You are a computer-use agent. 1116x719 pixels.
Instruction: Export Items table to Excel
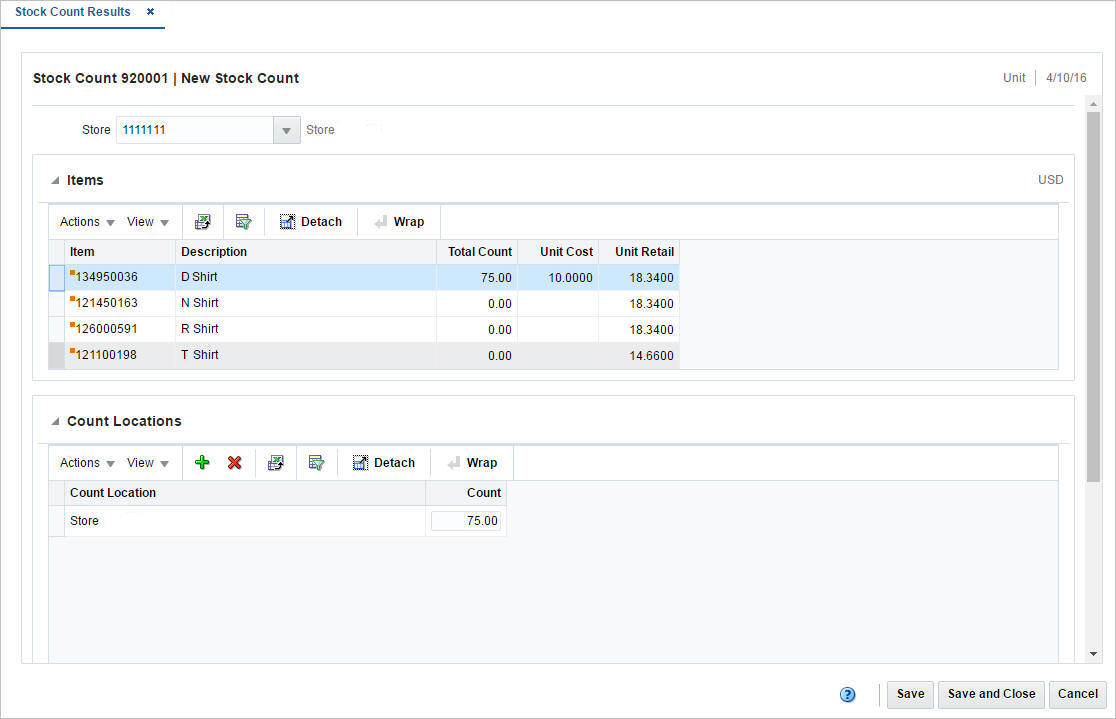(203, 221)
